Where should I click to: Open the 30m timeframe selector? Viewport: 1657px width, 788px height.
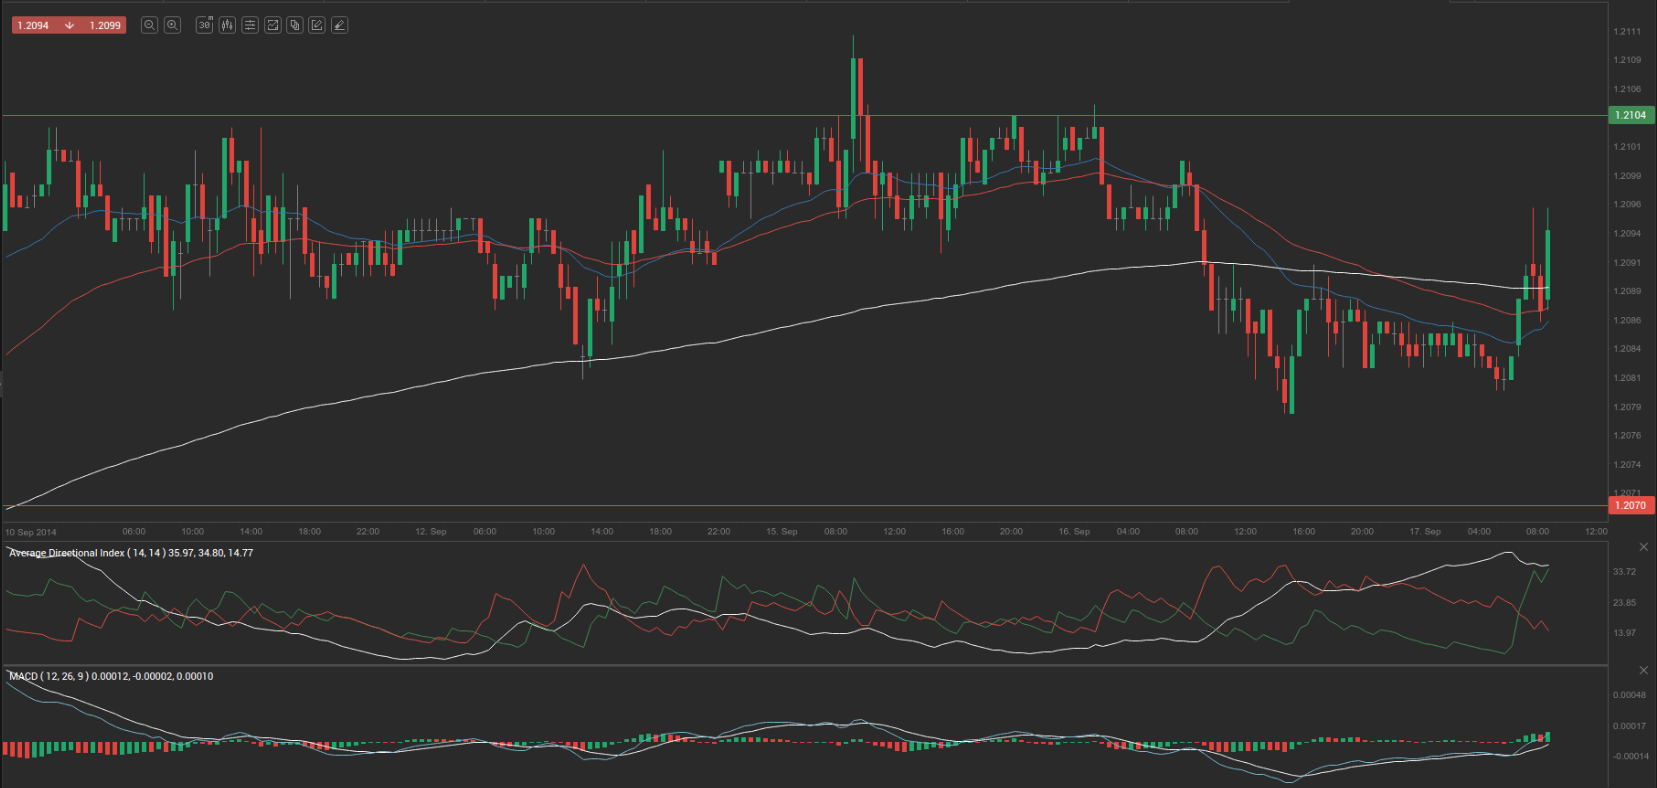204,25
